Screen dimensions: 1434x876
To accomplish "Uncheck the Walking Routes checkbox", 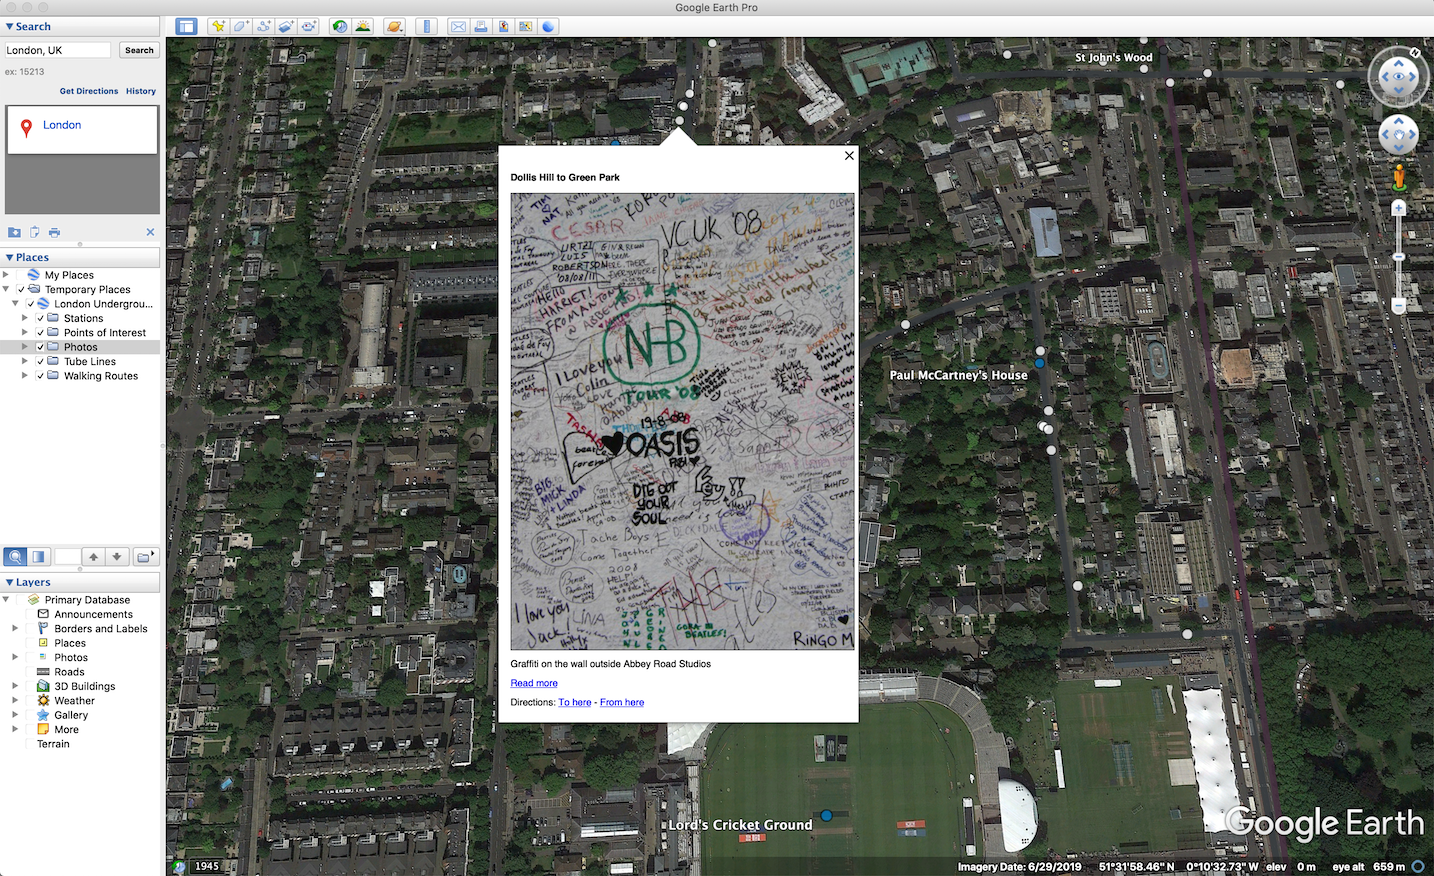I will [x=41, y=376].
